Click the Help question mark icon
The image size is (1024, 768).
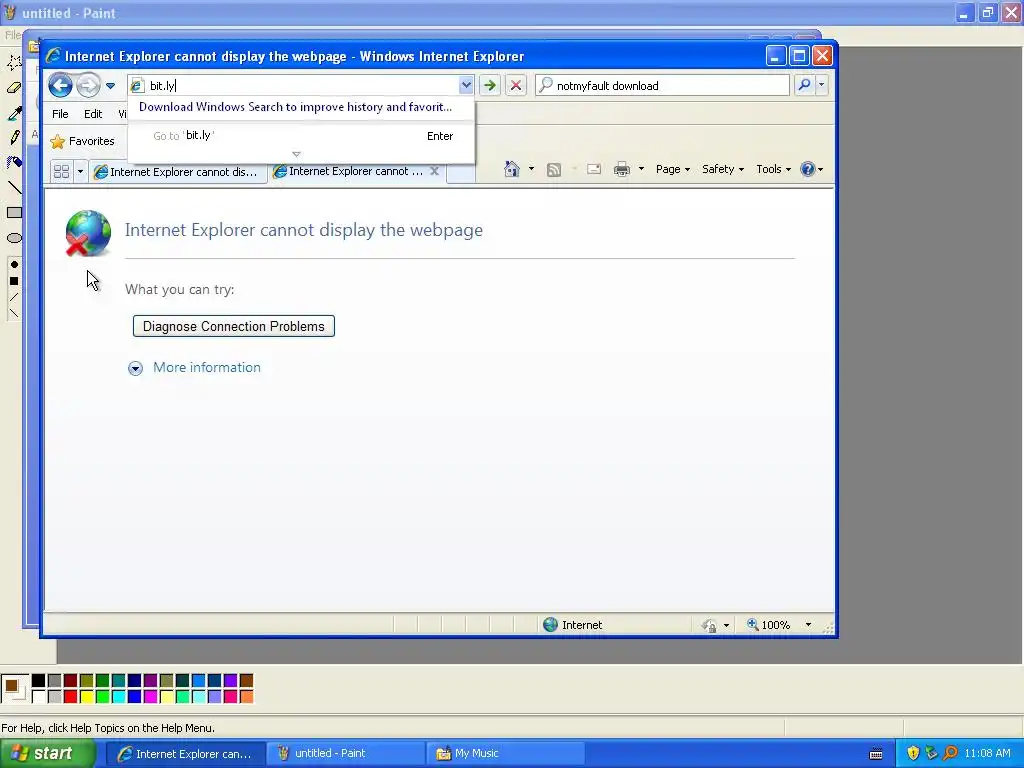coord(808,169)
